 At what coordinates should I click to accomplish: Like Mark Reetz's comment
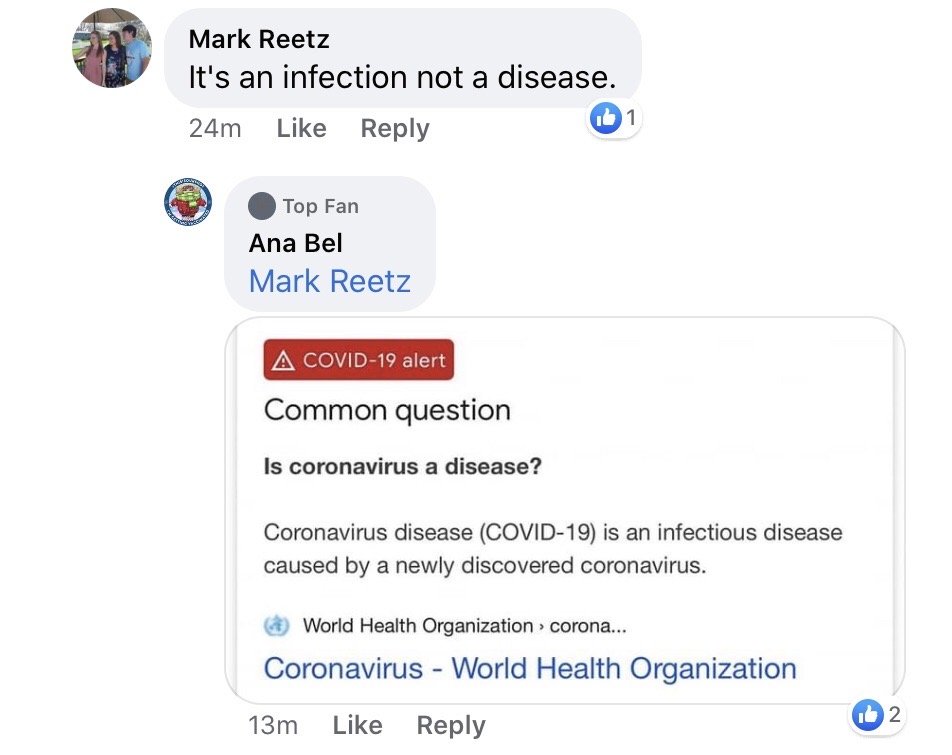[x=300, y=128]
